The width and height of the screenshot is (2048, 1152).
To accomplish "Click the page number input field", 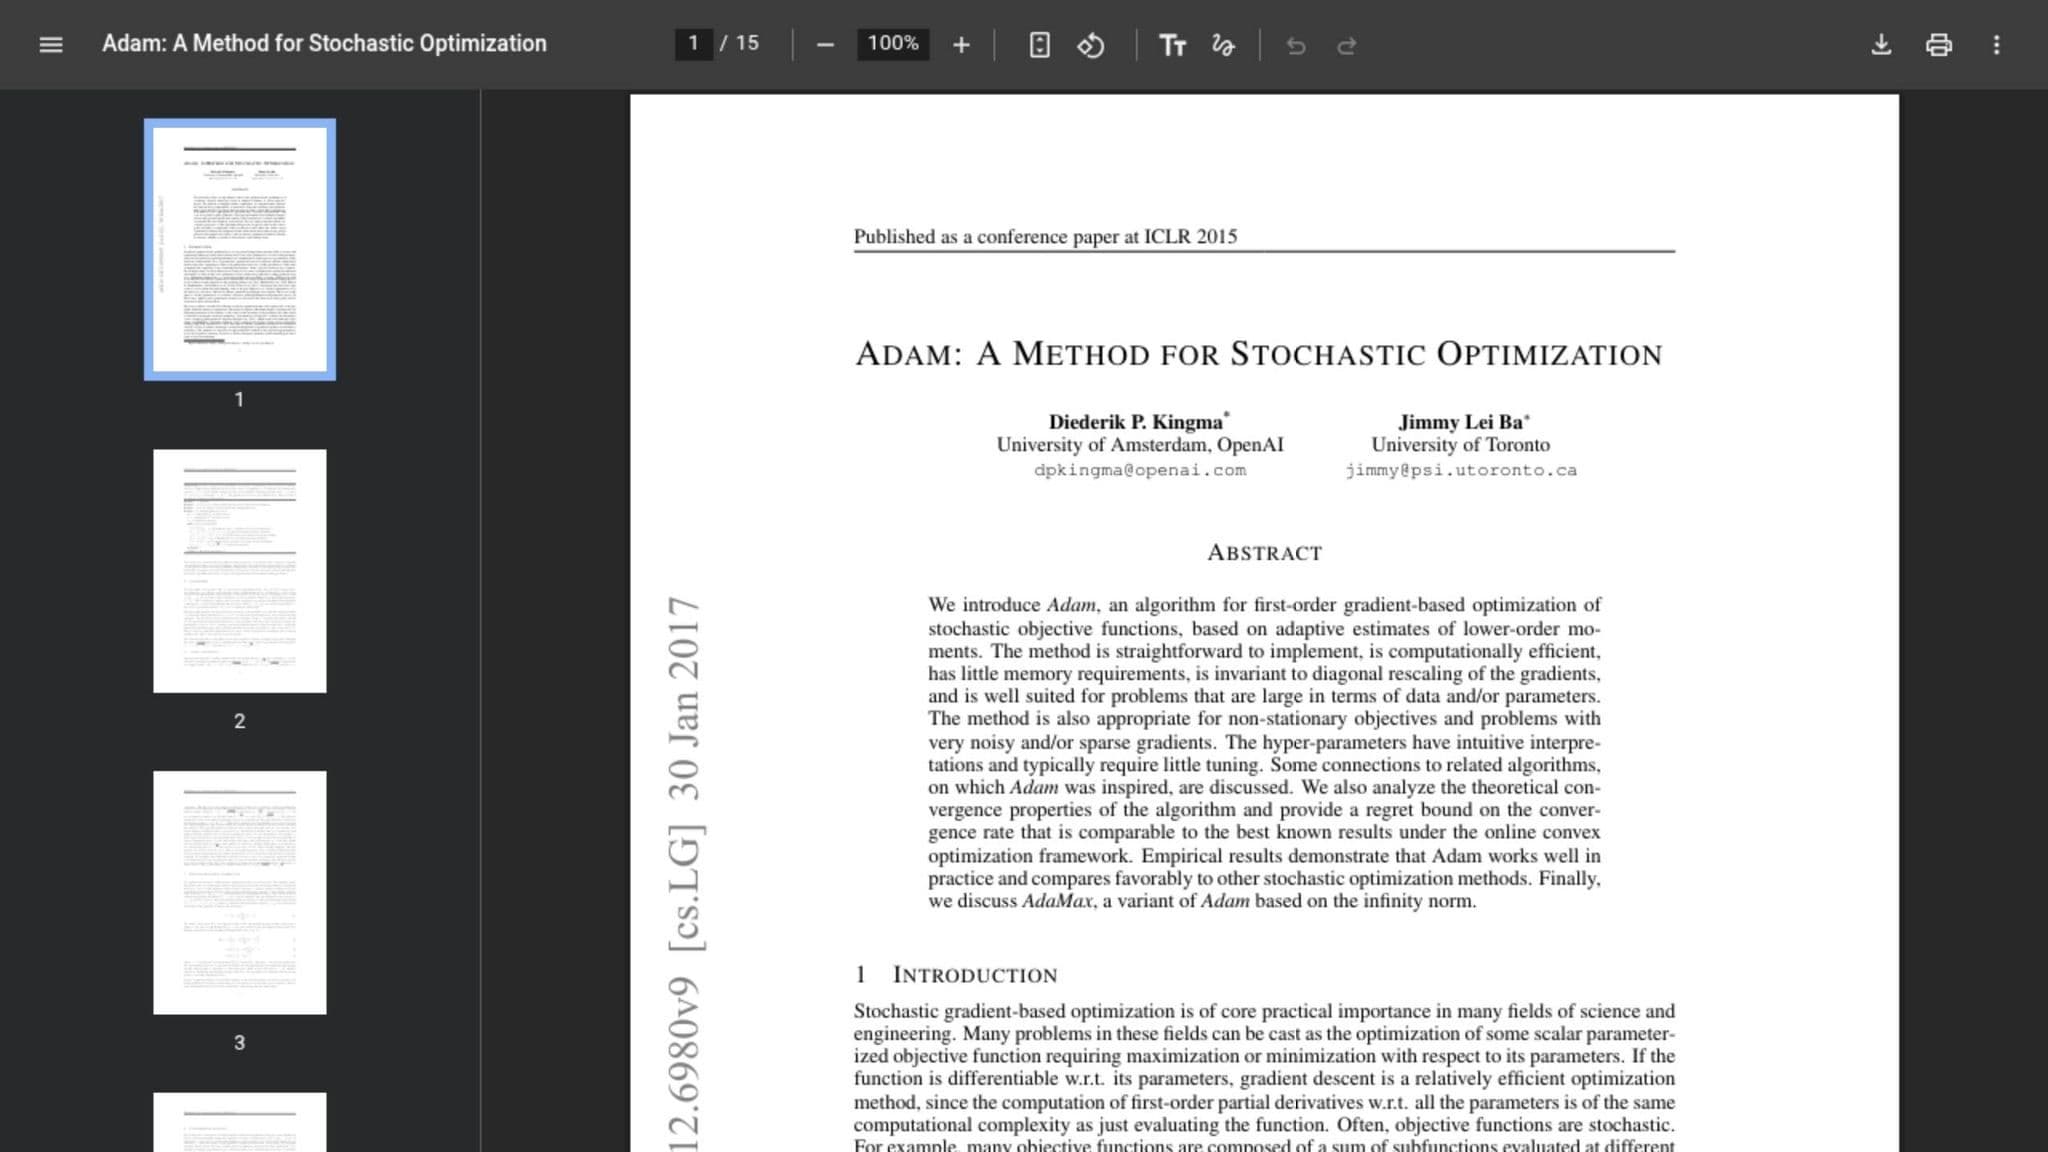I will (x=693, y=43).
